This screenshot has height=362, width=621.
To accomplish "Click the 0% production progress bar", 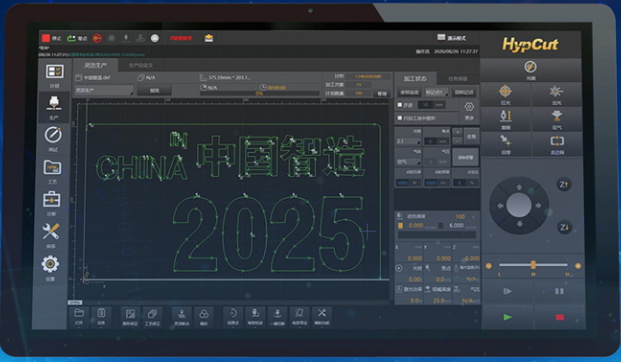I will click(259, 93).
